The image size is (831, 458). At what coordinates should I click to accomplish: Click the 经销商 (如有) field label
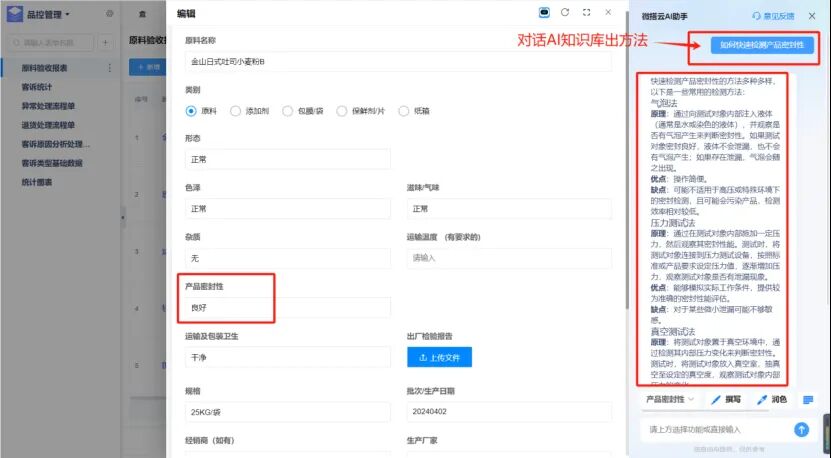(x=209, y=441)
